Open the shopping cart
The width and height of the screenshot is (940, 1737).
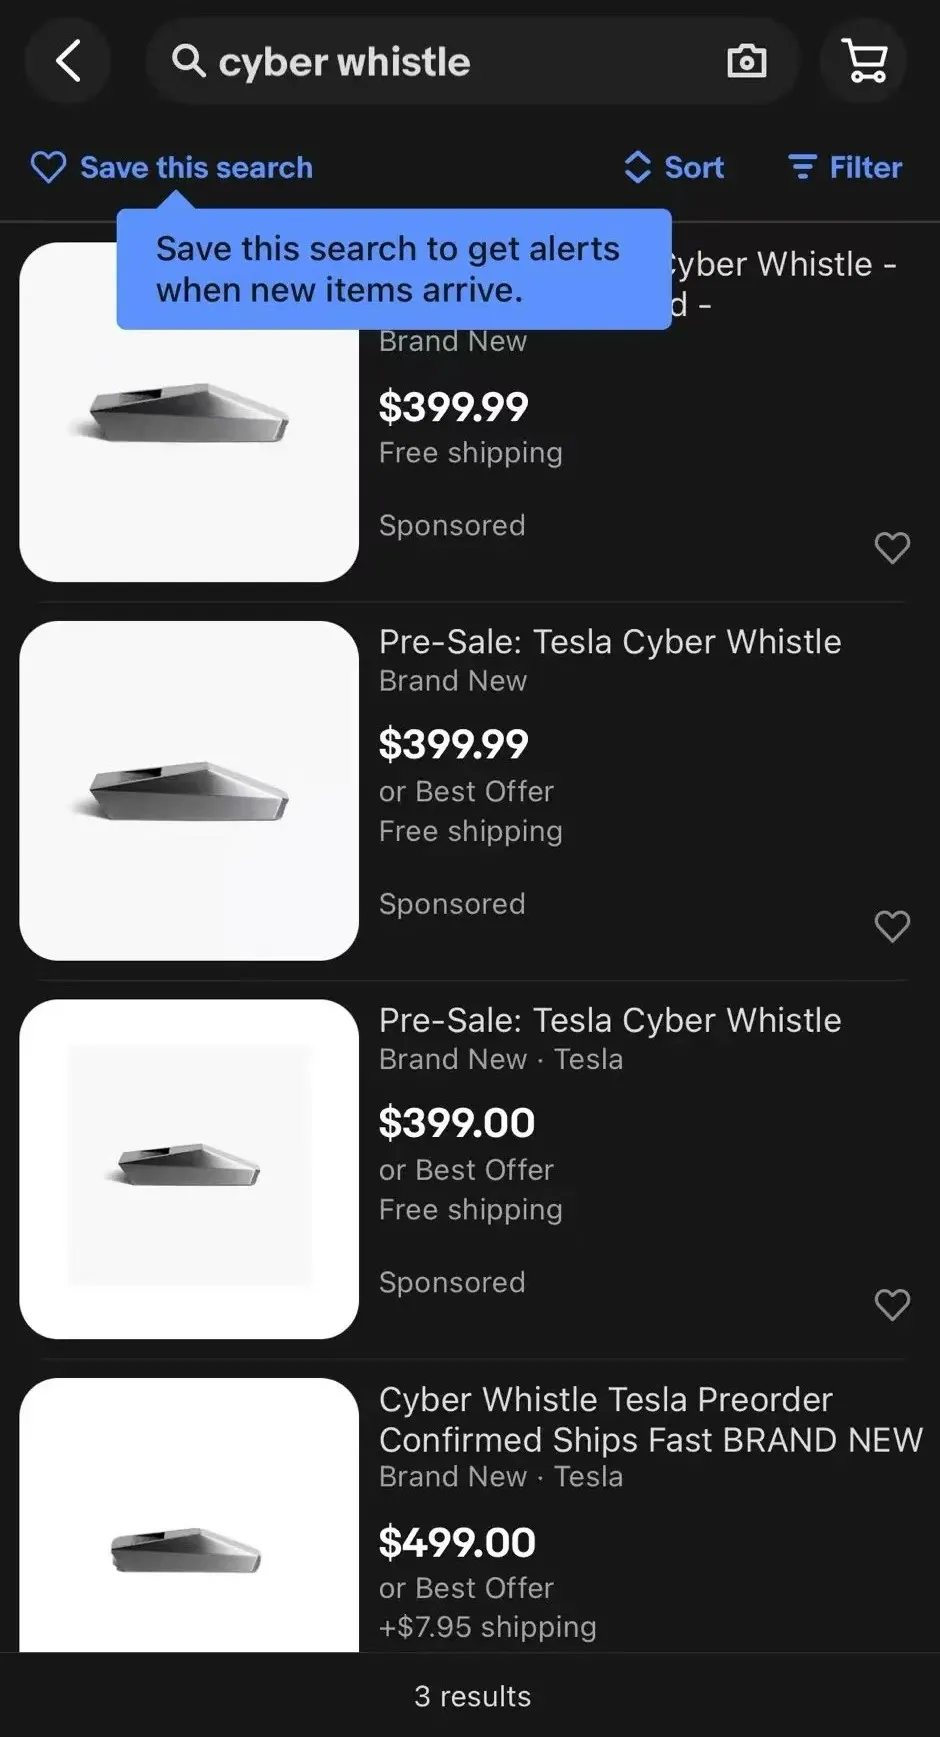pos(864,62)
